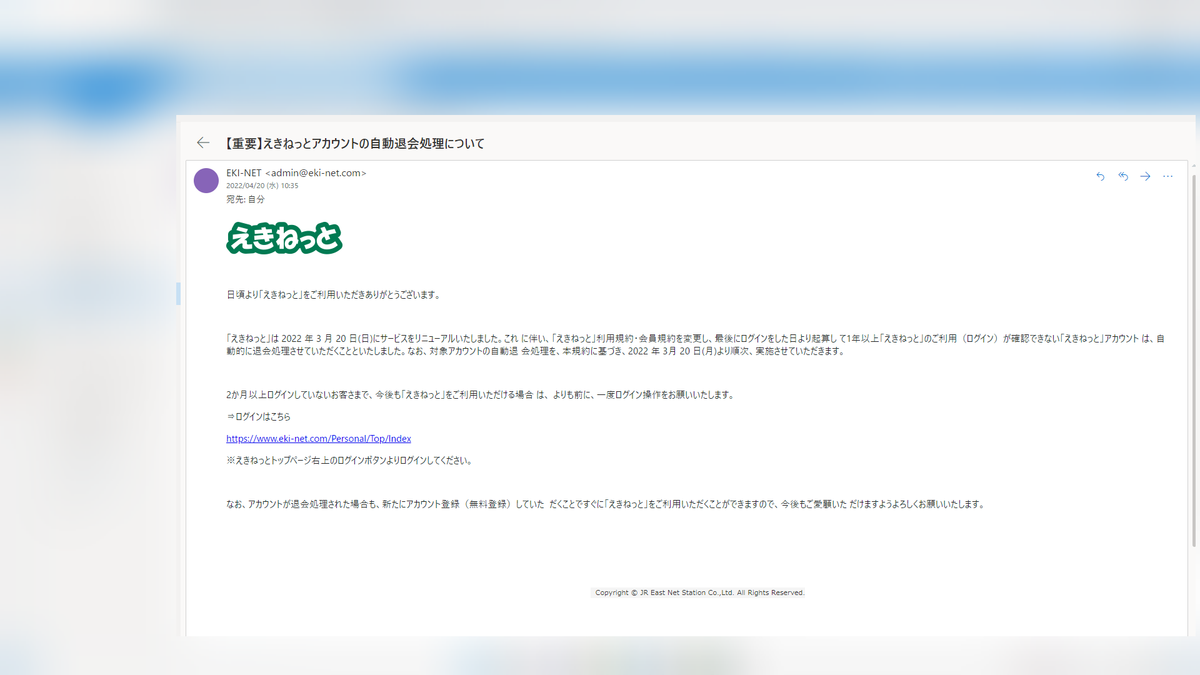The width and height of the screenshot is (1200, 675).
Task: Click the えきねっと green logo image
Action: click(285, 238)
